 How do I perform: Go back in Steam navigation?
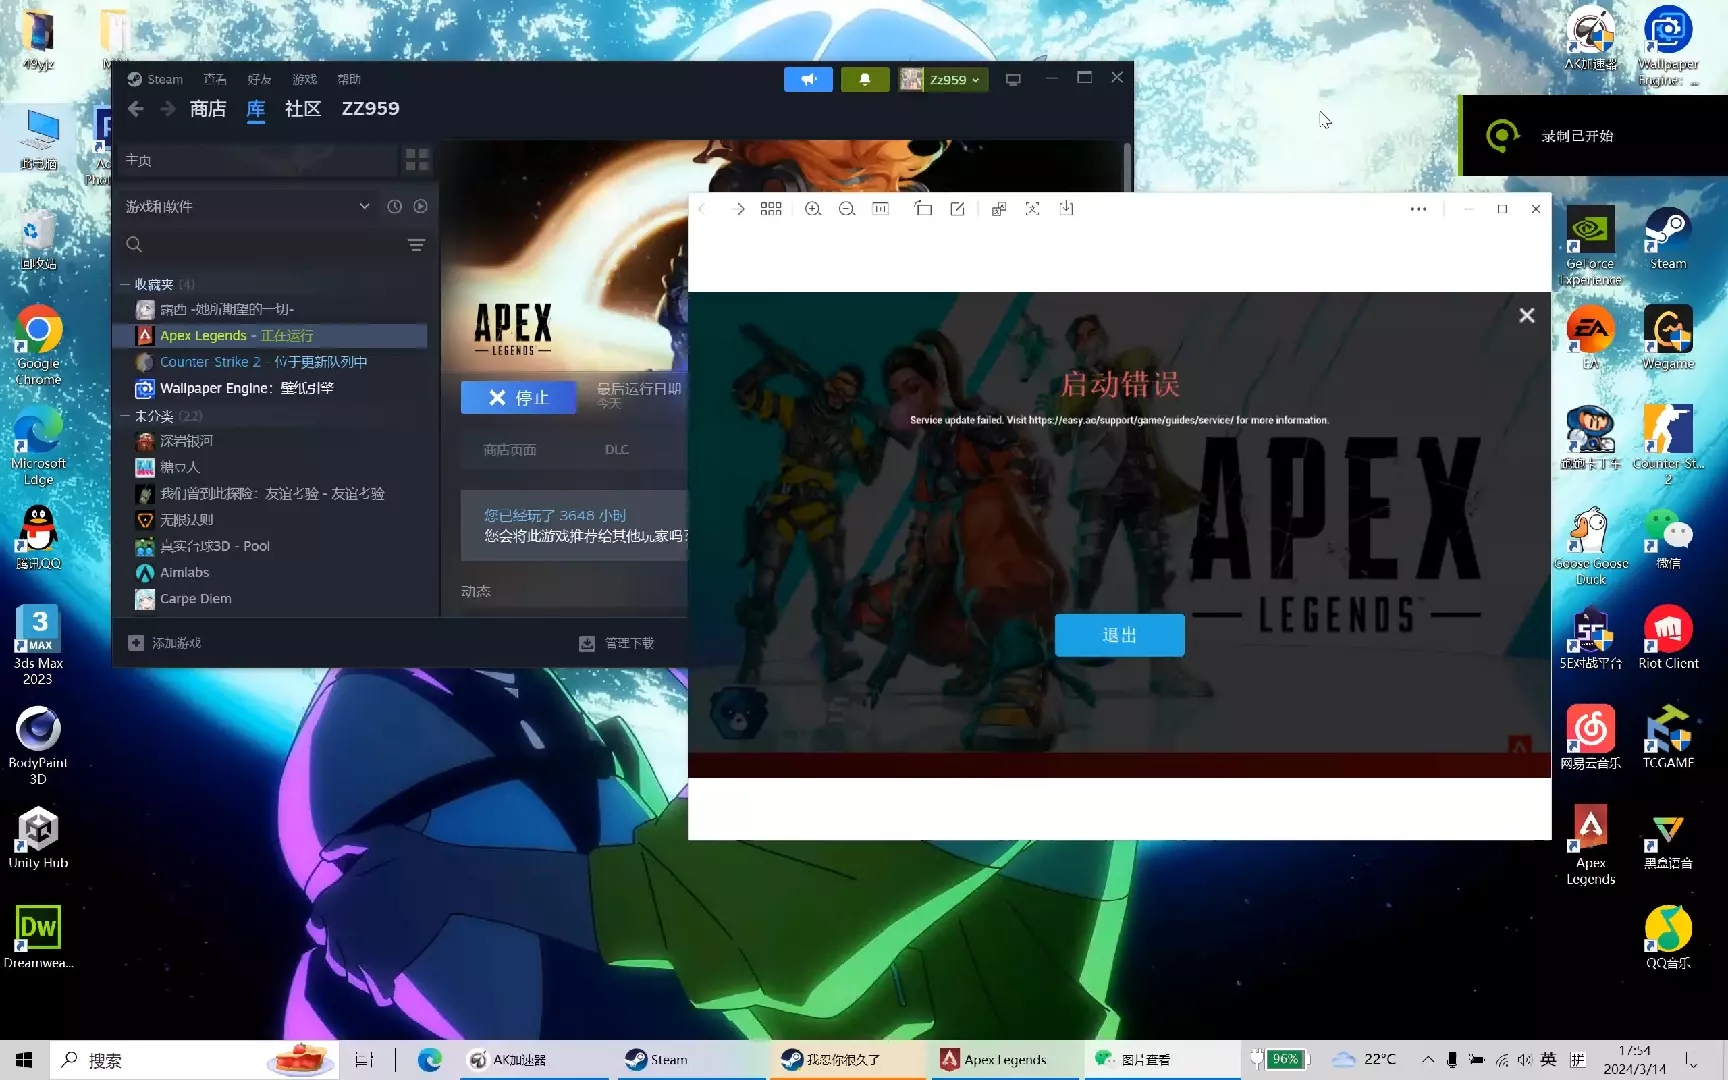(x=136, y=109)
